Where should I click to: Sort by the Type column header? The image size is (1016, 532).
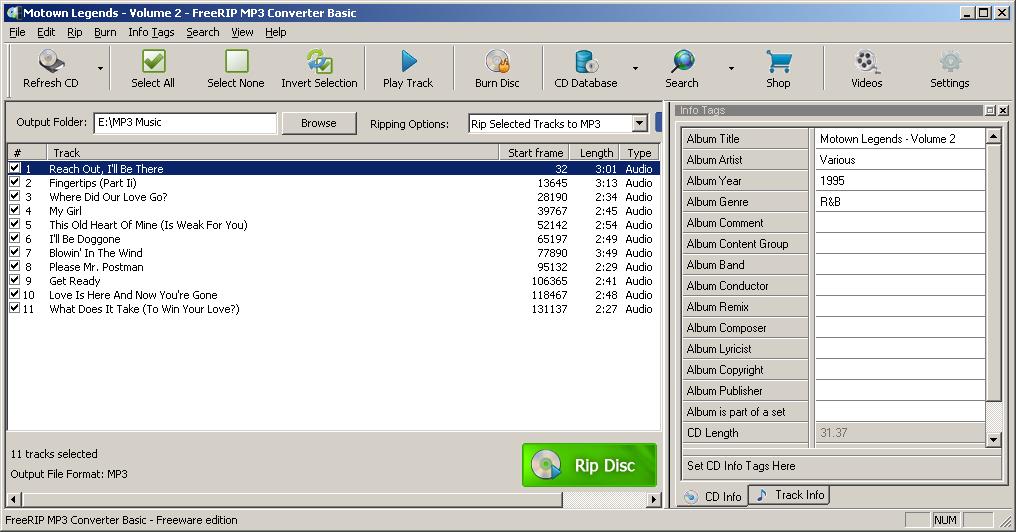(x=640, y=153)
